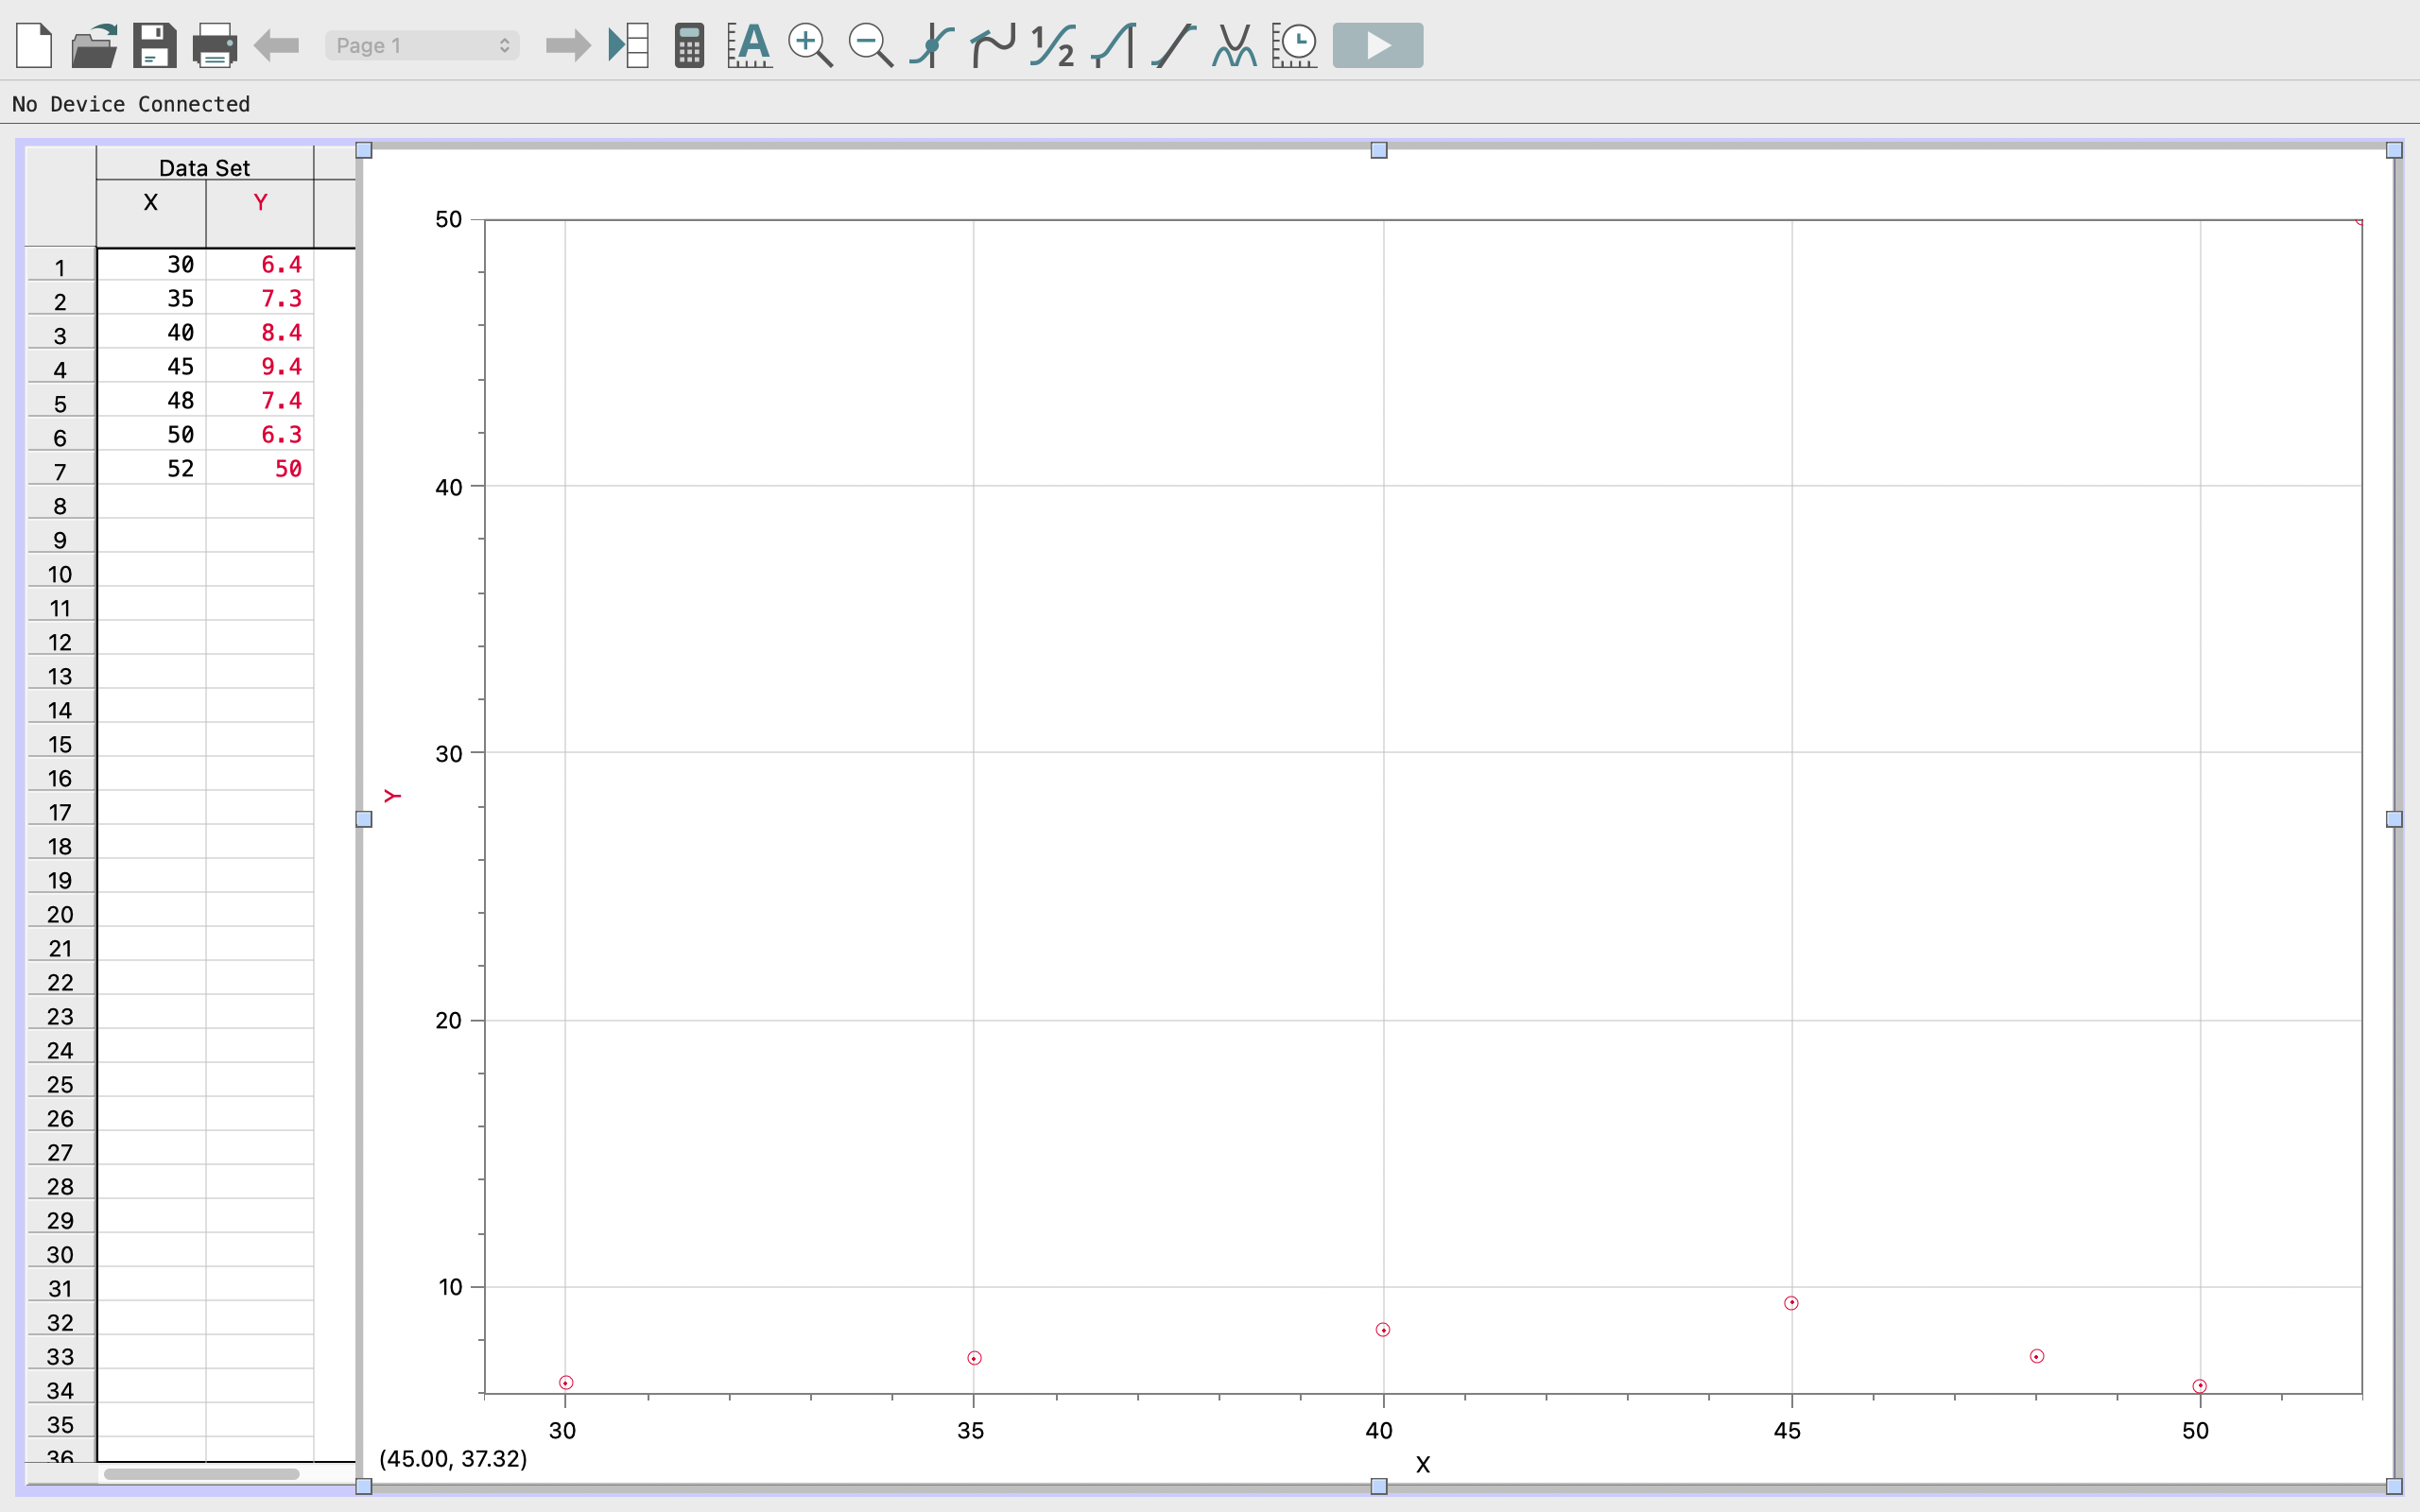Image resolution: width=2420 pixels, height=1512 pixels.
Task: Open a file using the folder icon
Action: coord(94,45)
